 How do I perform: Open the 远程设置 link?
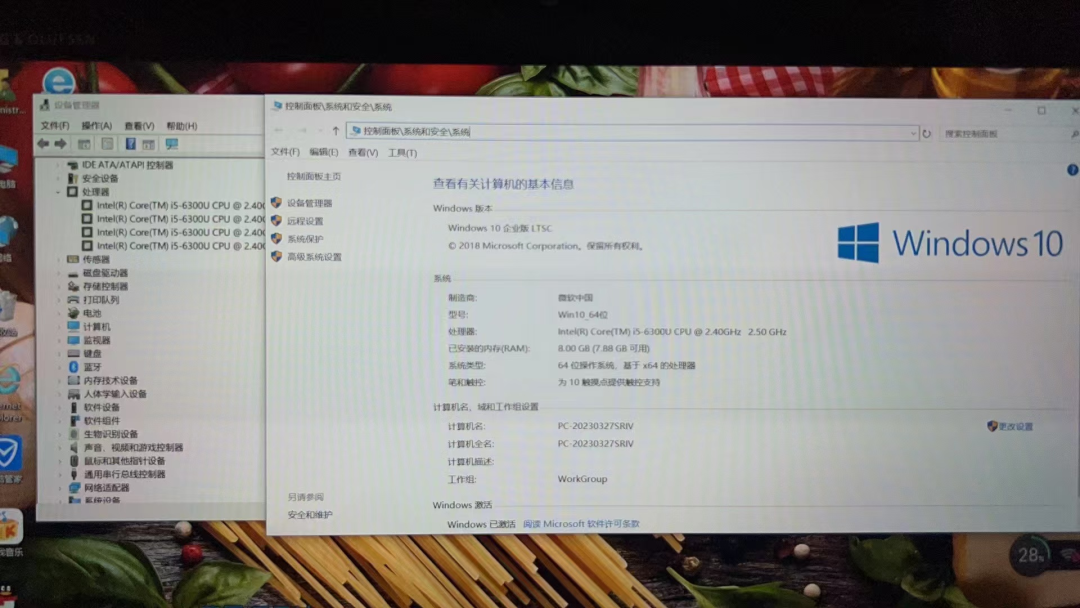(x=305, y=221)
